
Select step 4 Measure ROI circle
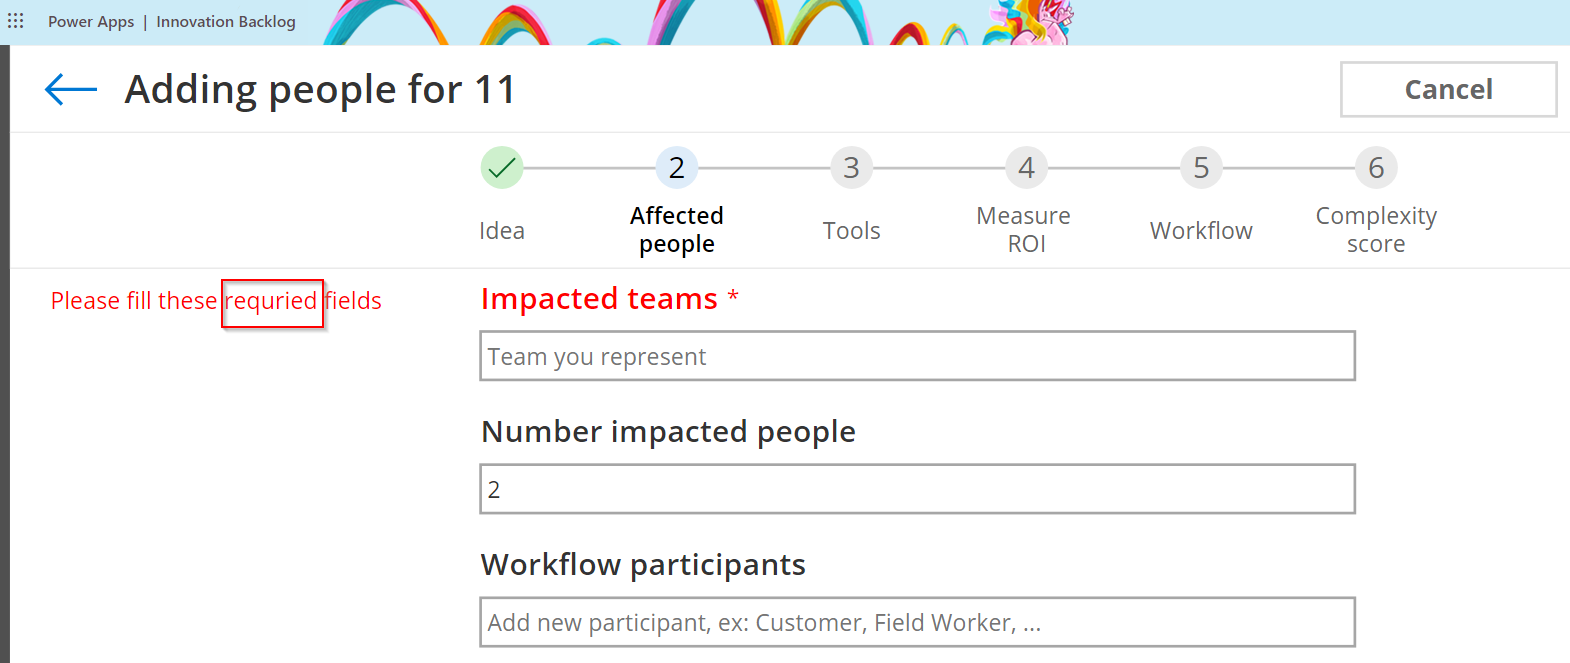pos(1026,167)
